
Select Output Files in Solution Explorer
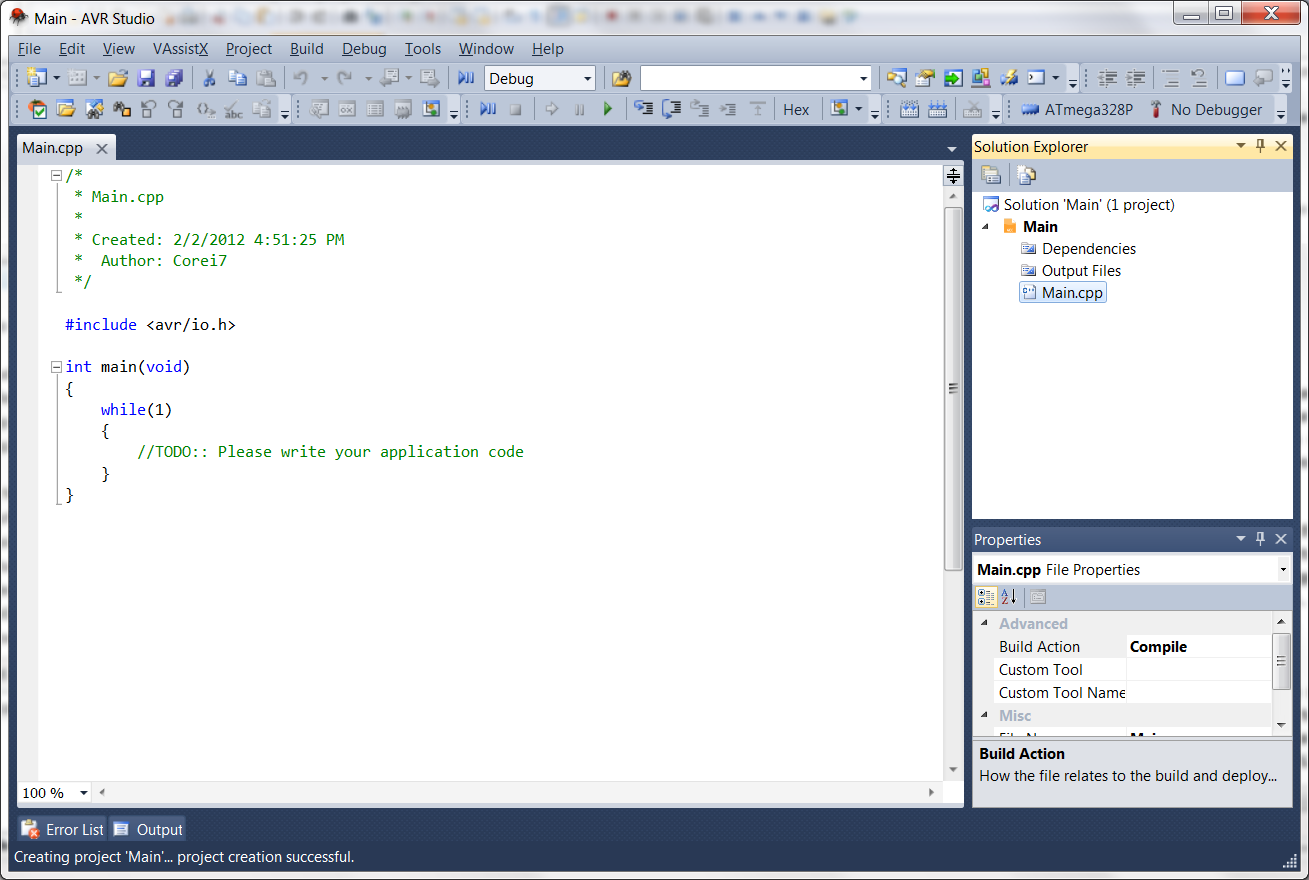point(1081,271)
